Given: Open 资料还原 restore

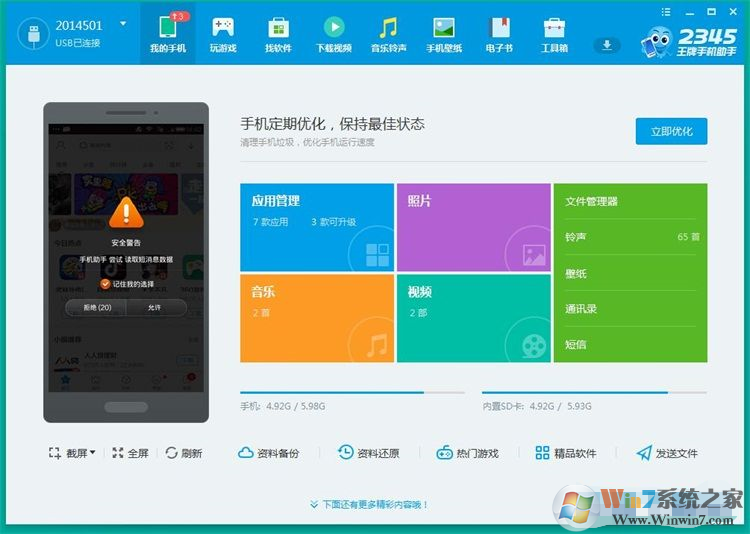Looking at the screenshot, I should pyautogui.click(x=369, y=453).
